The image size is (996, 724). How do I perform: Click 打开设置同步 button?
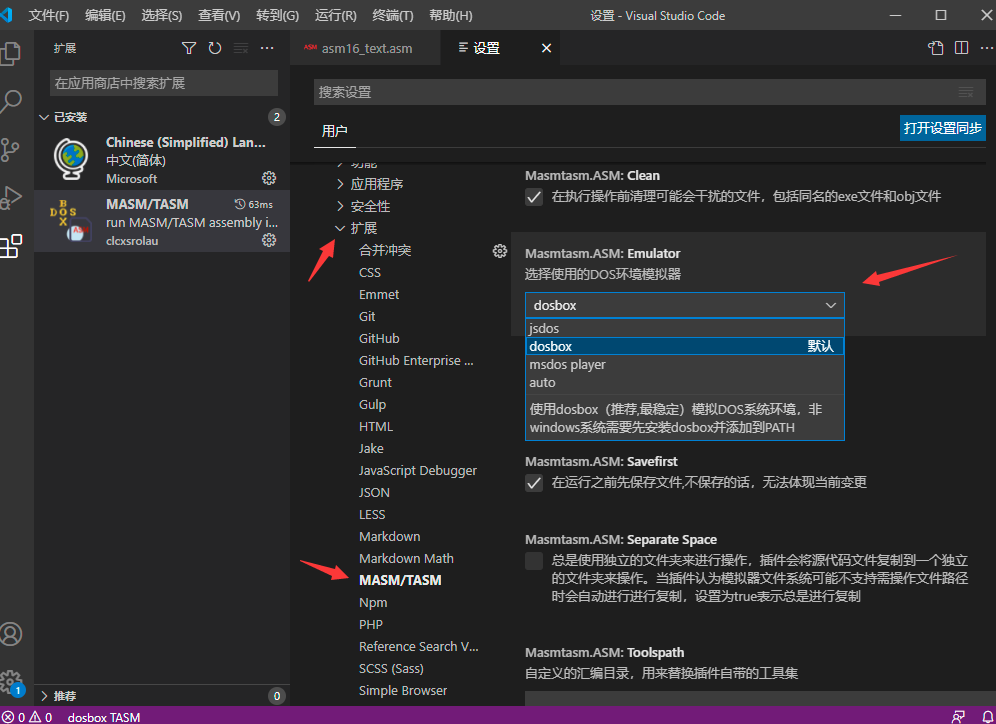click(x=943, y=128)
